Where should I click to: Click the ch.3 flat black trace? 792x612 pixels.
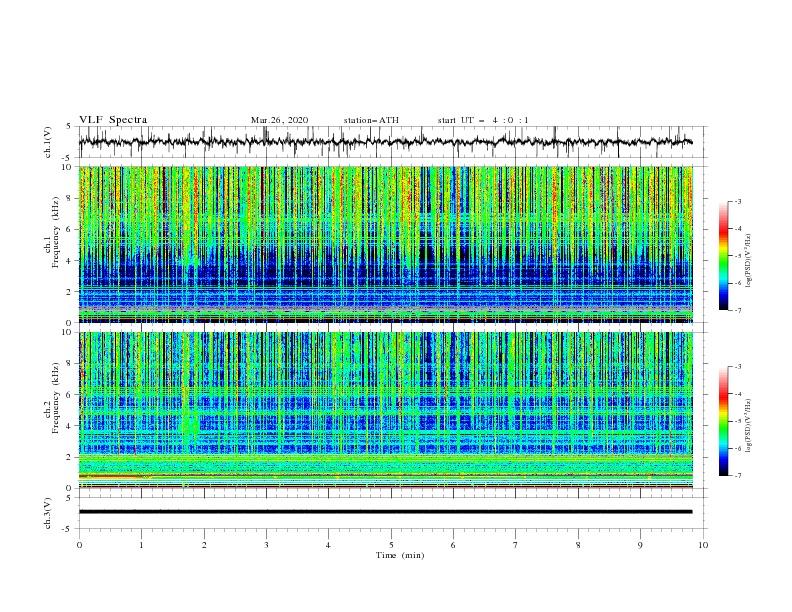tap(385, 512)
